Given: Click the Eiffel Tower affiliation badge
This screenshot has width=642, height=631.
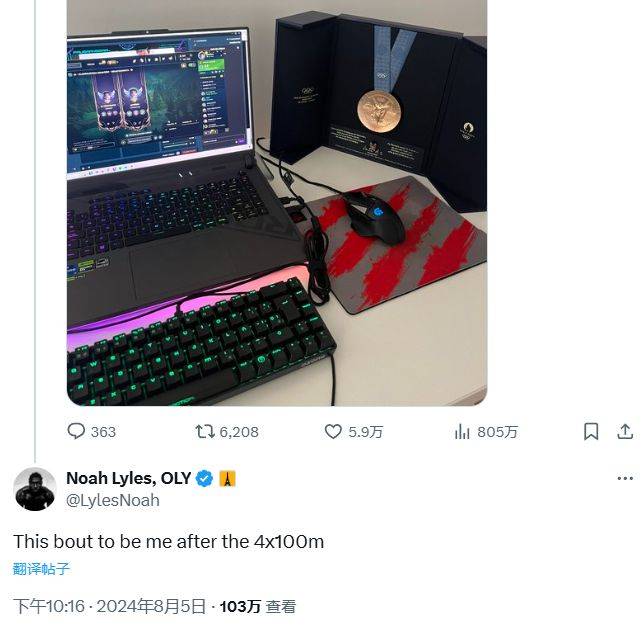Looking at the screenshot, I should tap(227, 478).
